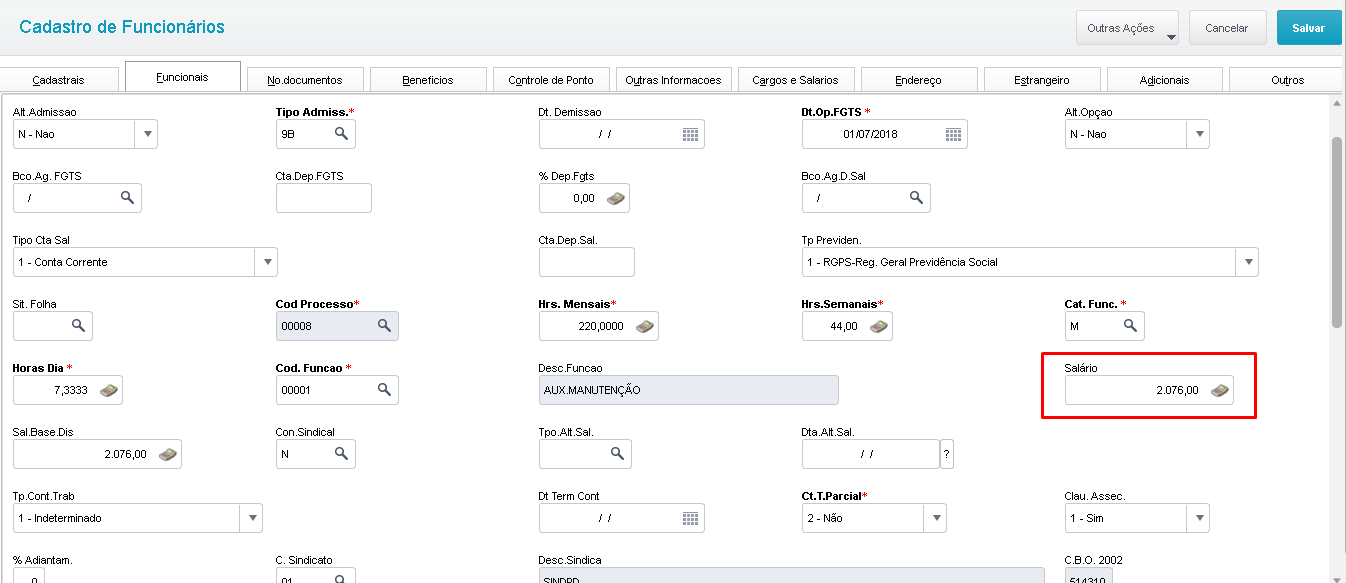This screenshot has width=1346, height=583.
Task: Open lookup magnifier for Bco.Ag.D.Sal
Action: (916, 197)
